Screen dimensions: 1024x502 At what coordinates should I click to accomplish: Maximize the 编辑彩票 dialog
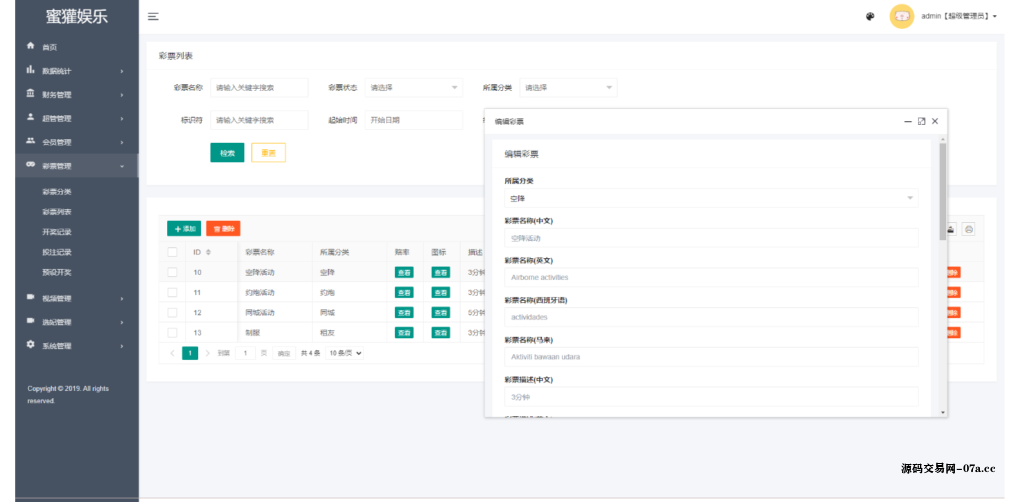(921, 121)
